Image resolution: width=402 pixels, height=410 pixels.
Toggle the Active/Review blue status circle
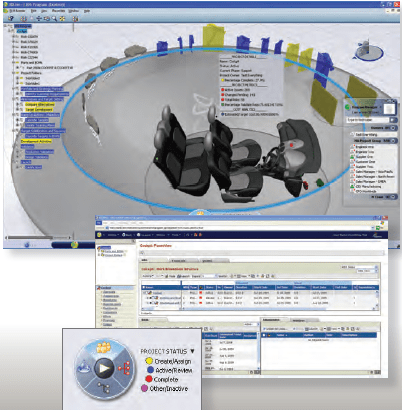[x=150, y=370]
